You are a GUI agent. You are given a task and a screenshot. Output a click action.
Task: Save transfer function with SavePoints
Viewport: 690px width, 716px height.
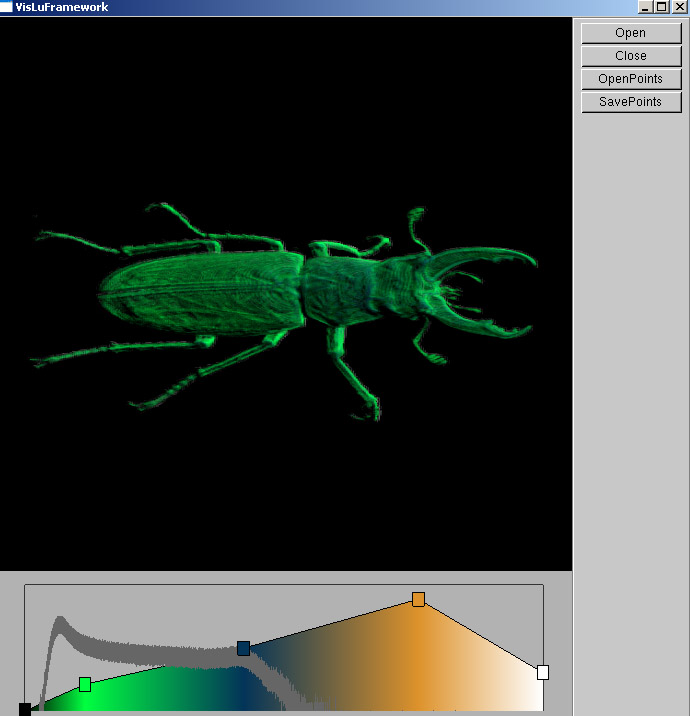click(630, 102)
